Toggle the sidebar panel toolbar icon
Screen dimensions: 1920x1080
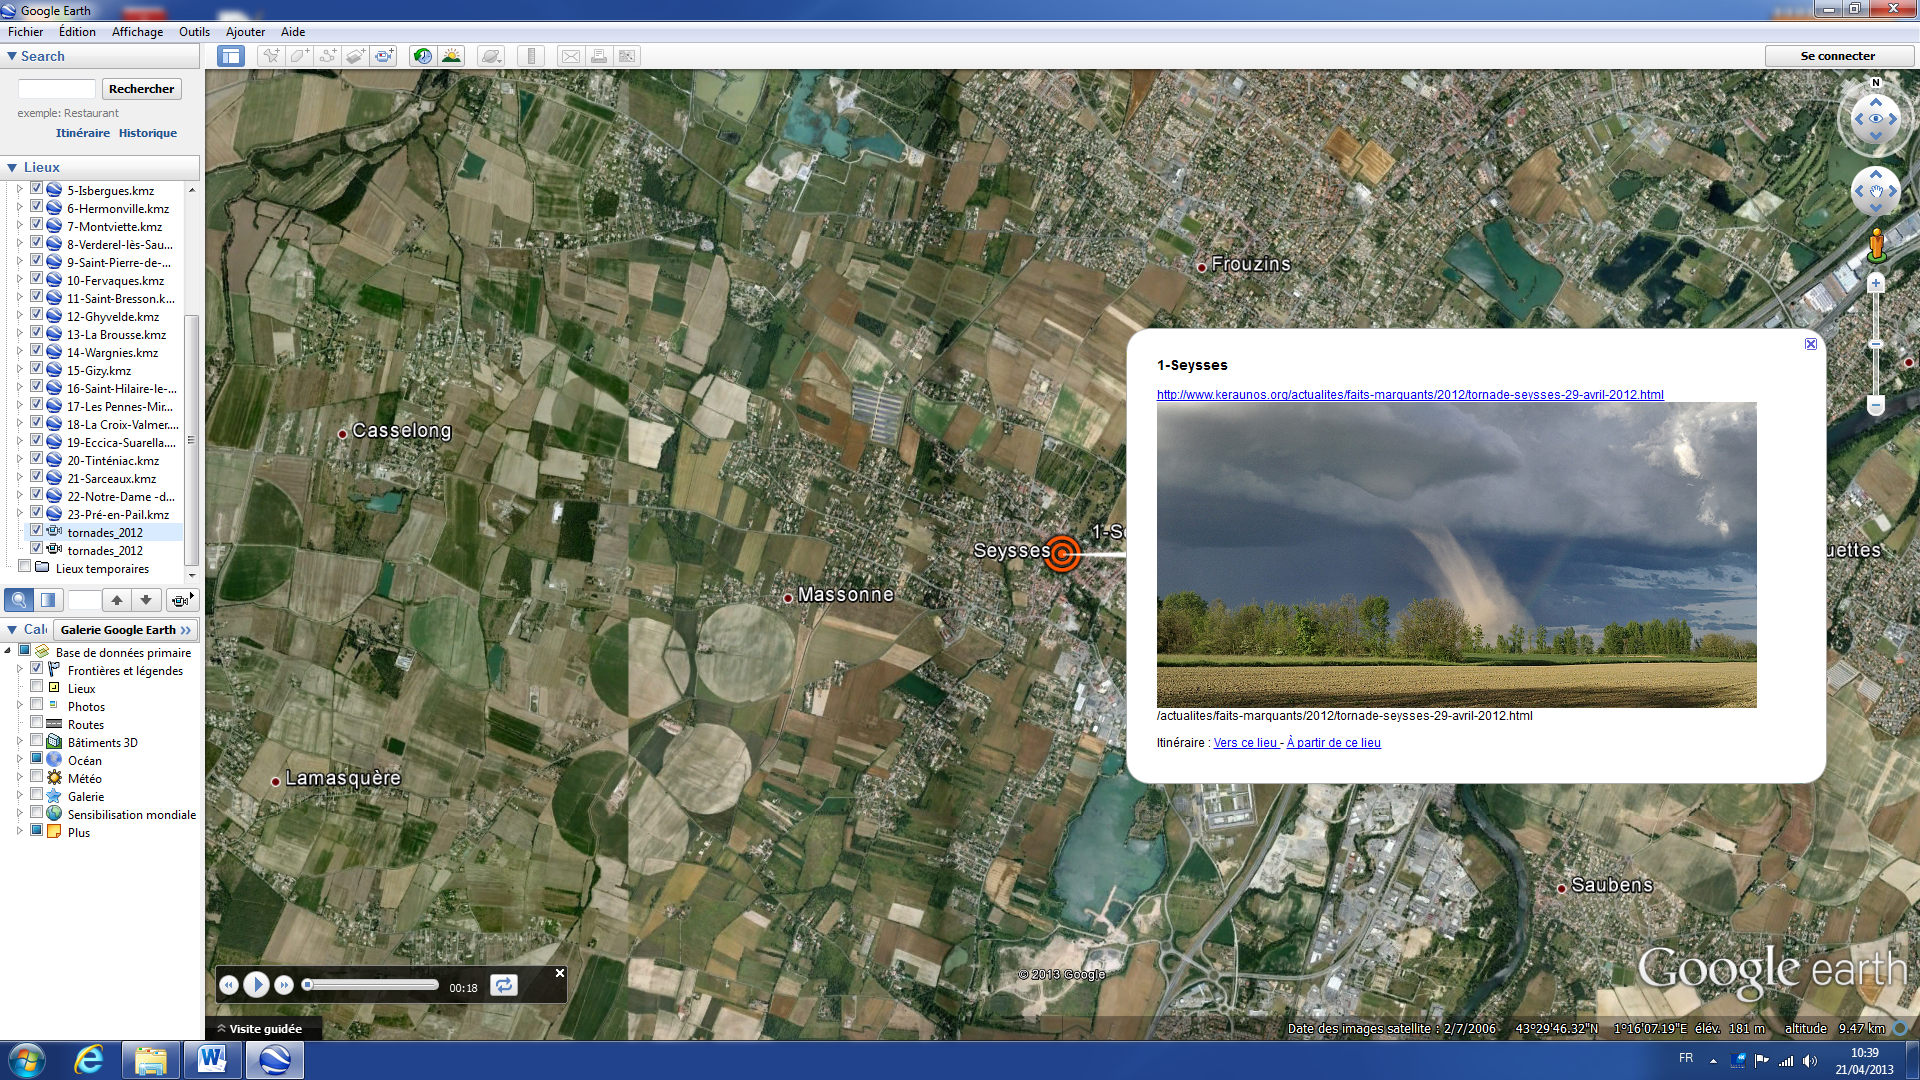(231, 56)
